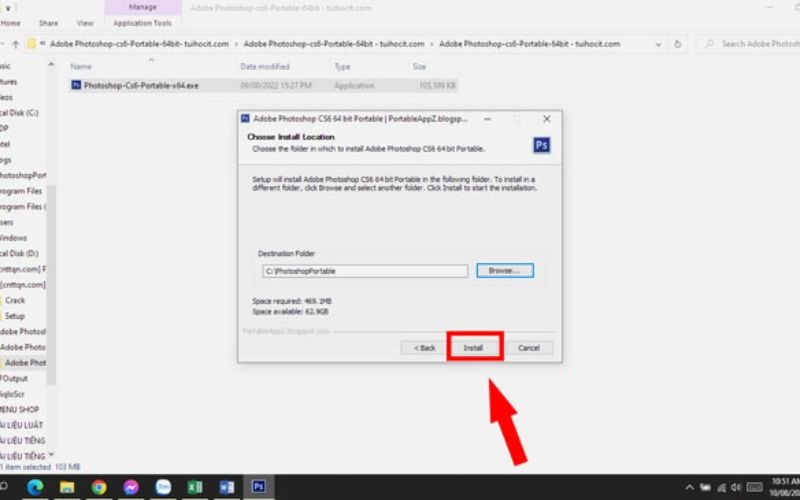Click the taskbar clock
This screenshot has width=800, height=500.
point(785,487)
